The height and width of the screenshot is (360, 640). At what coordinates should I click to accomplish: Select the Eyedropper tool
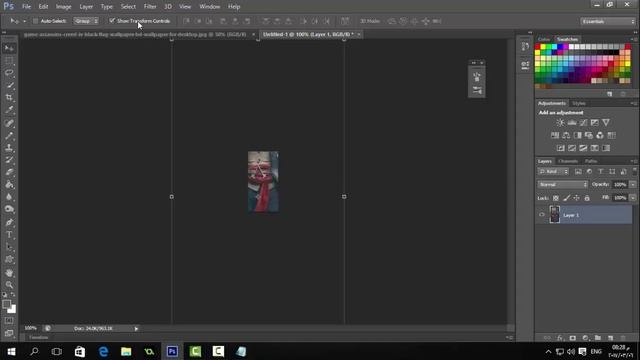pyautogui.click(x=9, y=110)
